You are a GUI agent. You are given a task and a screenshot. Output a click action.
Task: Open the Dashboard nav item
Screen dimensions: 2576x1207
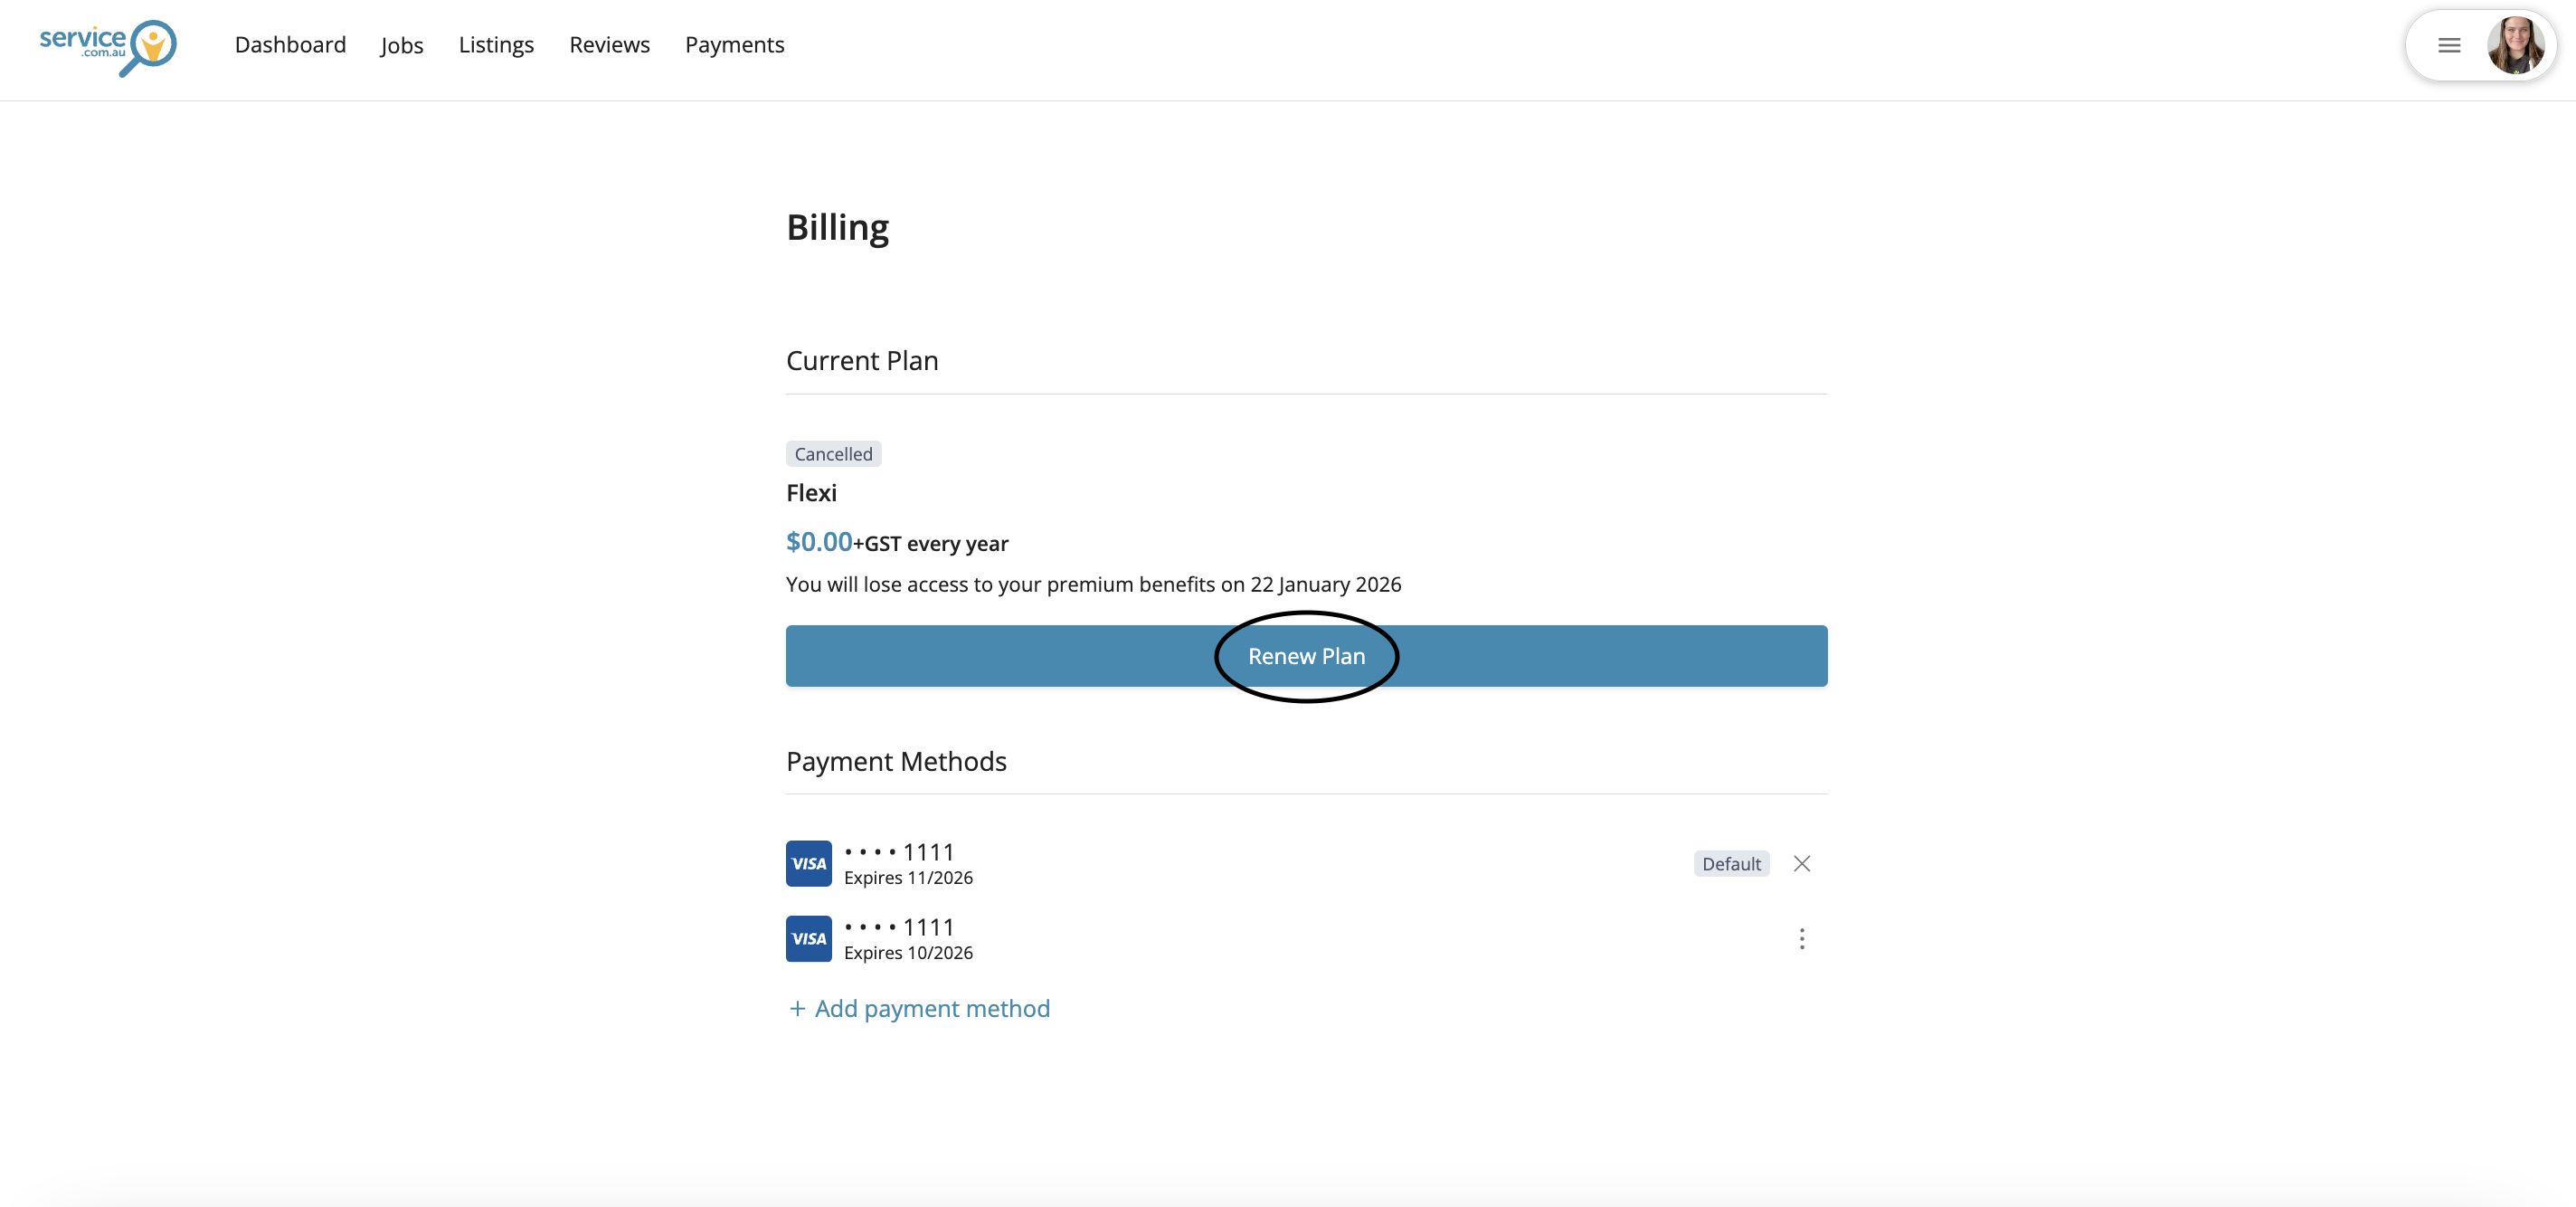coord(290,45)
